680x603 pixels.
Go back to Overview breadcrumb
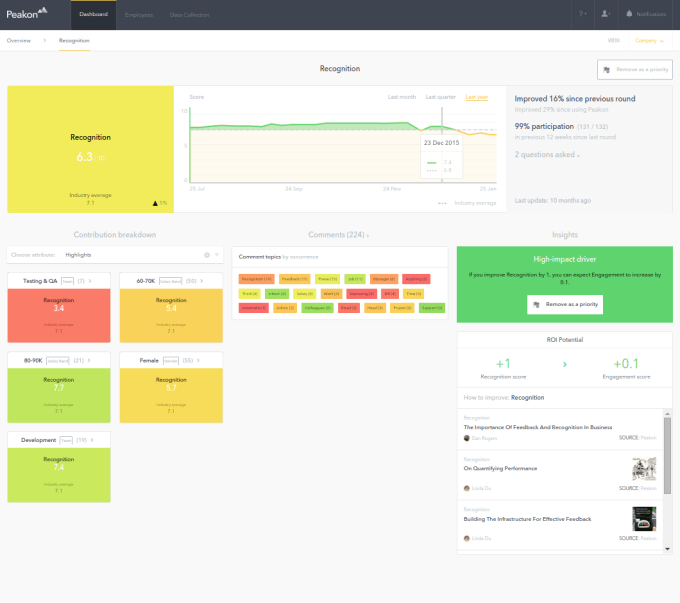(19, 40)
